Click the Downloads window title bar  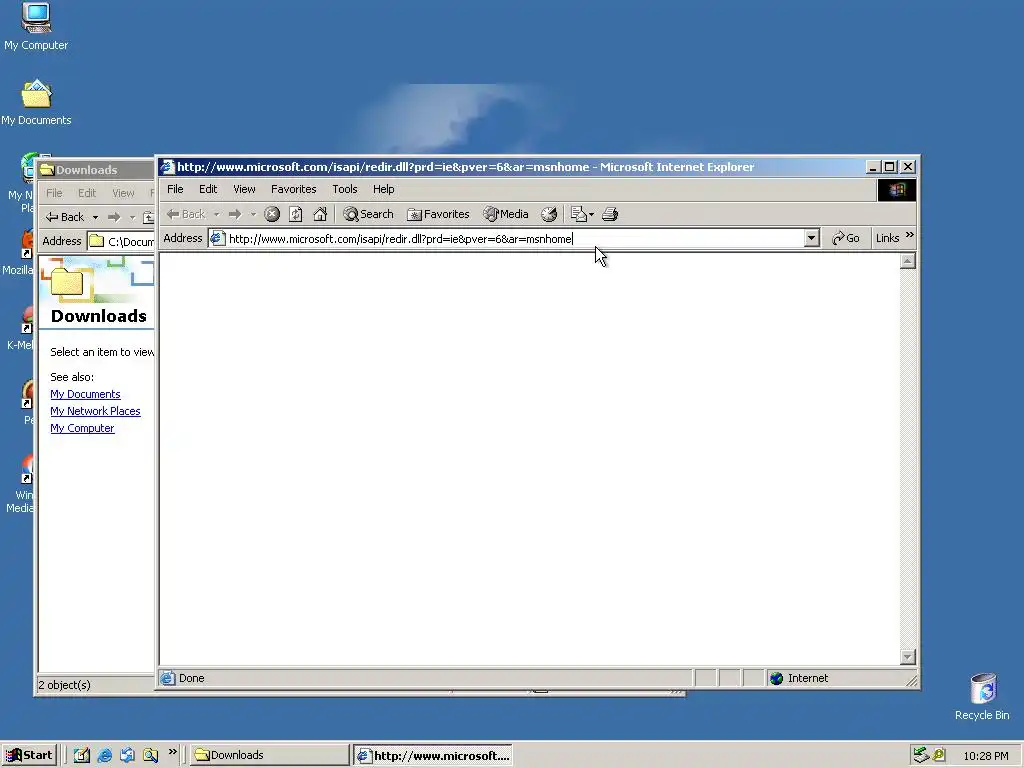tap(95, 170)
